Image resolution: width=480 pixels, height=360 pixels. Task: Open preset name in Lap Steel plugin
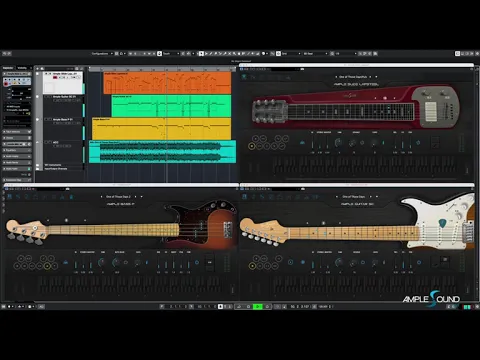click(353, 77)
